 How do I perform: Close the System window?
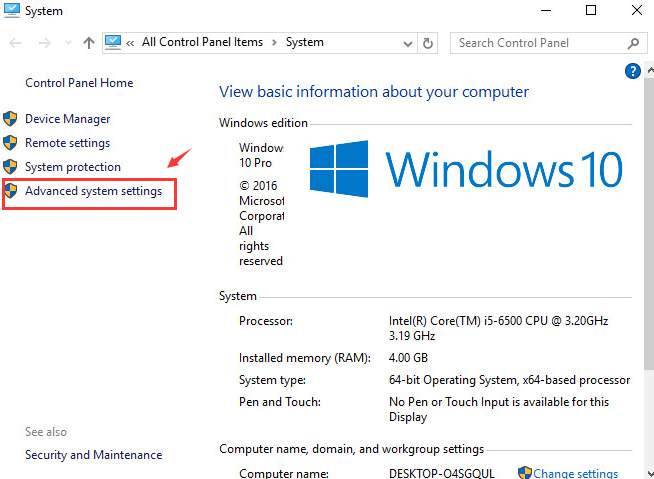click(x=637, y=10)
